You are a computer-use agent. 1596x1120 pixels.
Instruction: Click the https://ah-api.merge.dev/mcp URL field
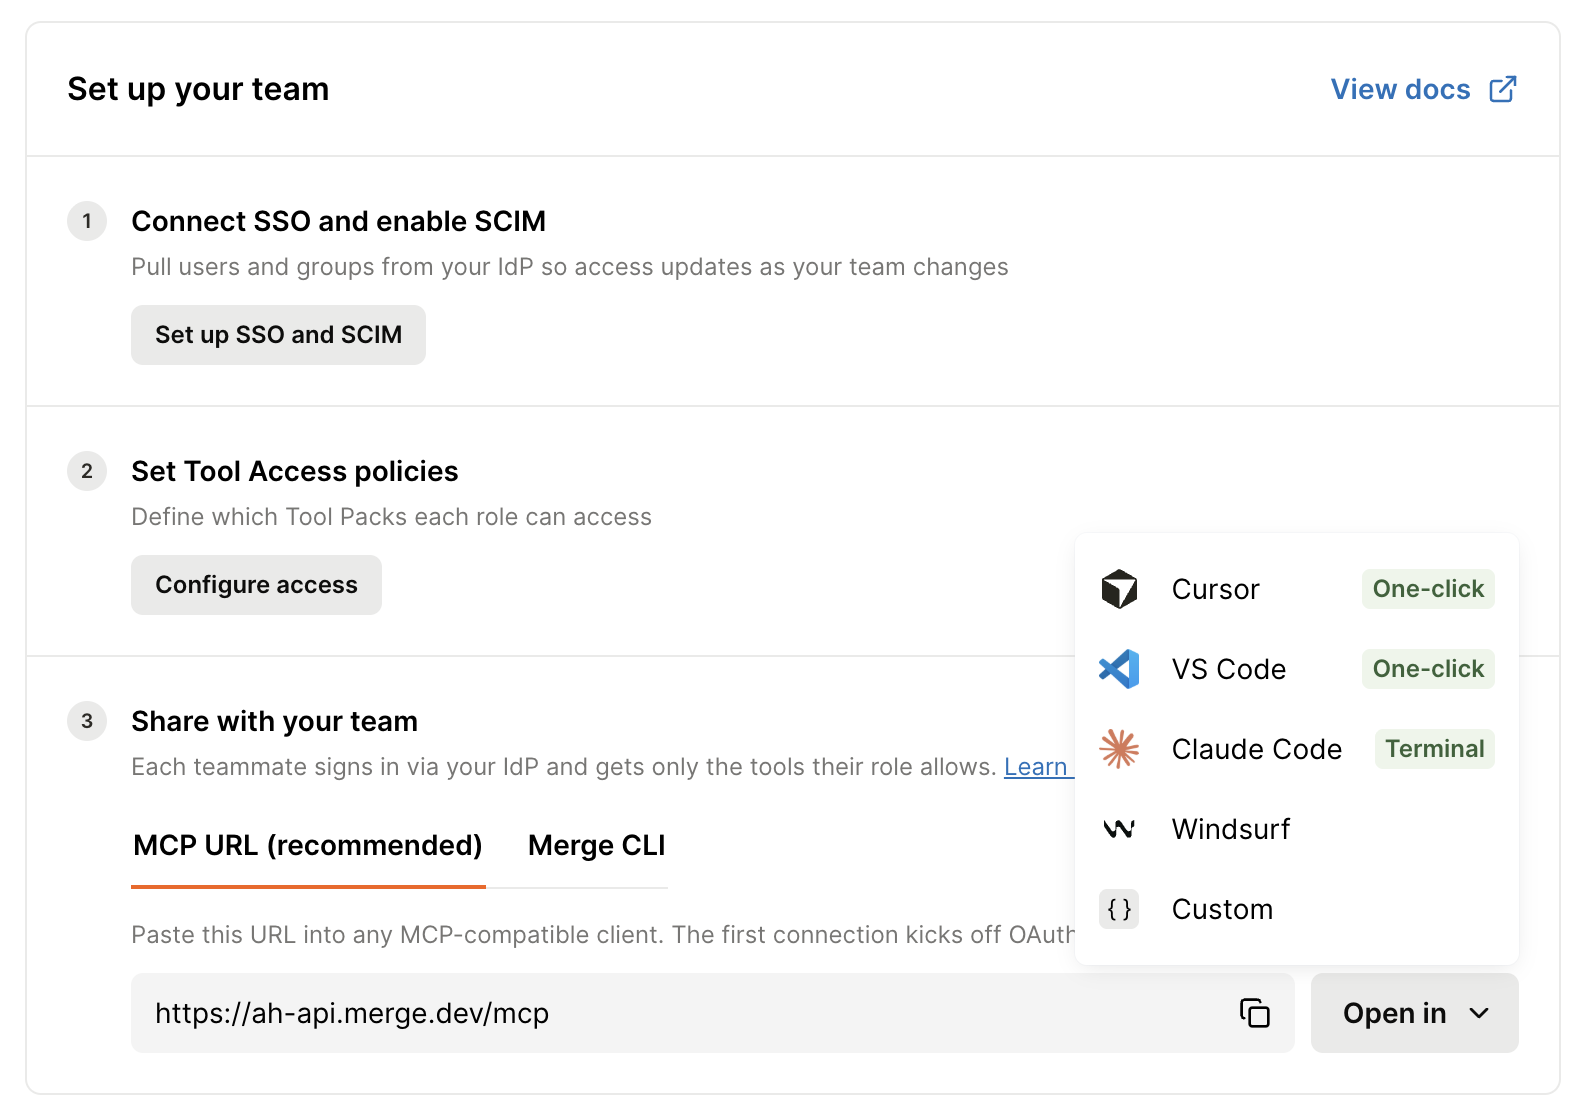tap(712, 1013)
